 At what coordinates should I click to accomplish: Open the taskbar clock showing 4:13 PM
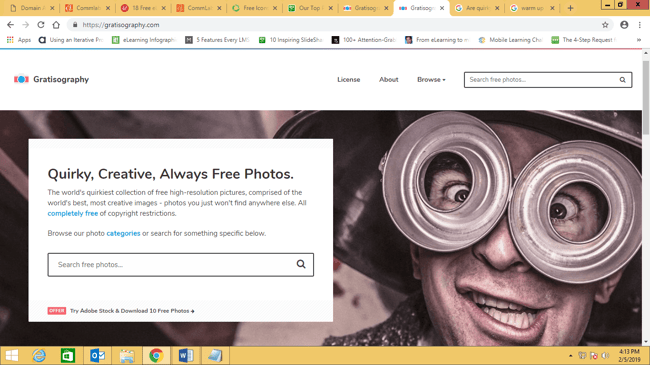629,355
